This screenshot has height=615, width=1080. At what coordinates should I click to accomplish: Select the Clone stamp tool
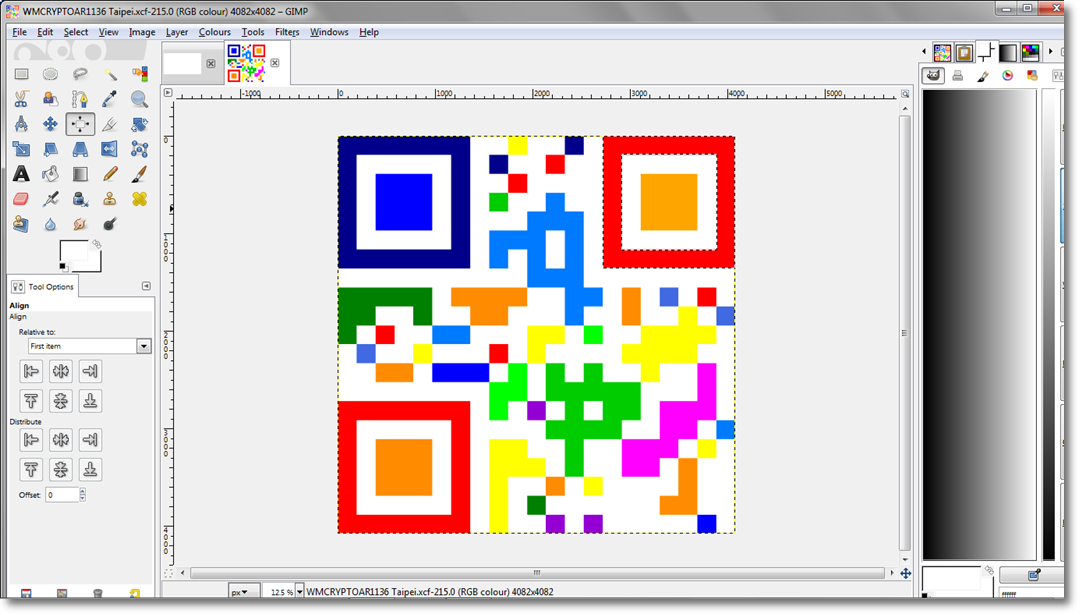tap(110, 199)
